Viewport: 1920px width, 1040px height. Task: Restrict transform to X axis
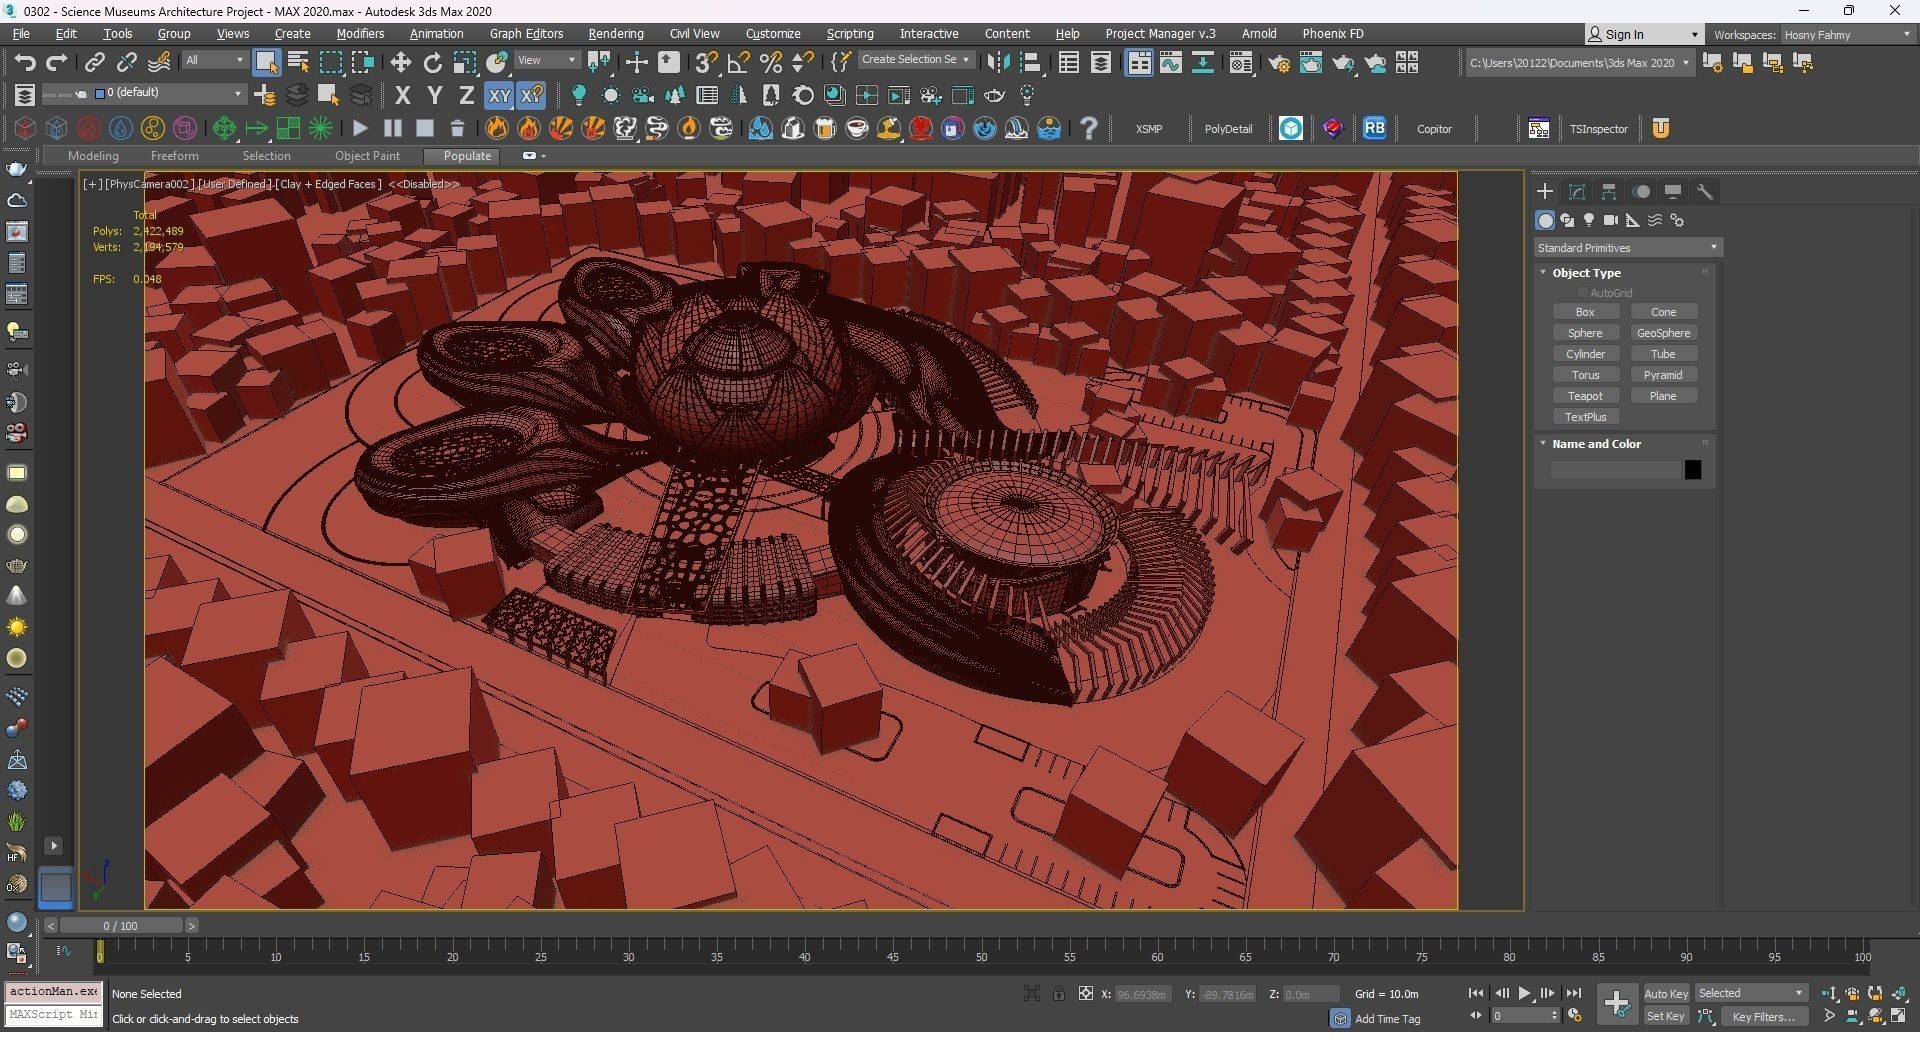(402, 96)
